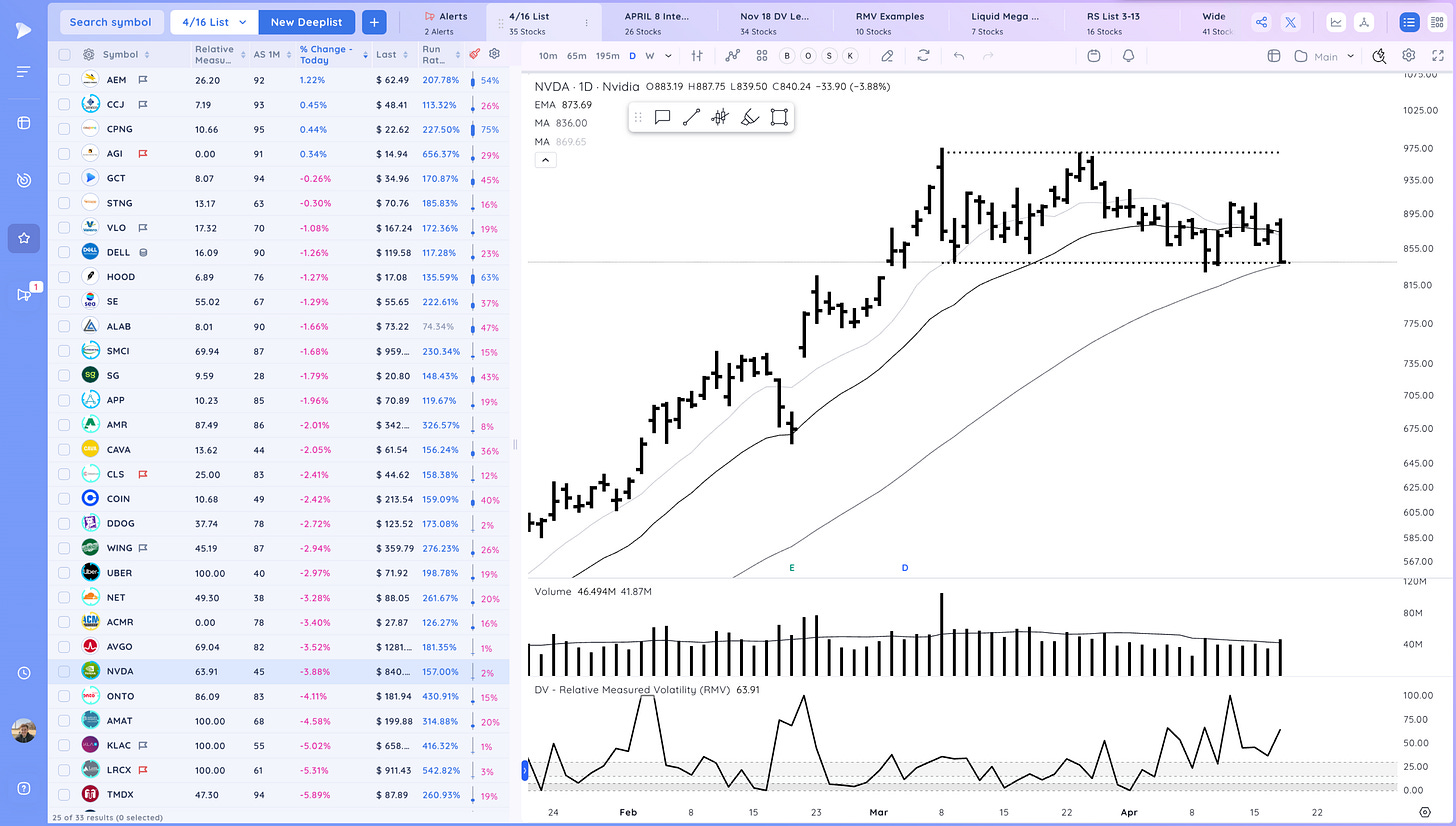Select the eraser icon in chart toolbar
1456x826 pixels.
click(x=887, y=56)
